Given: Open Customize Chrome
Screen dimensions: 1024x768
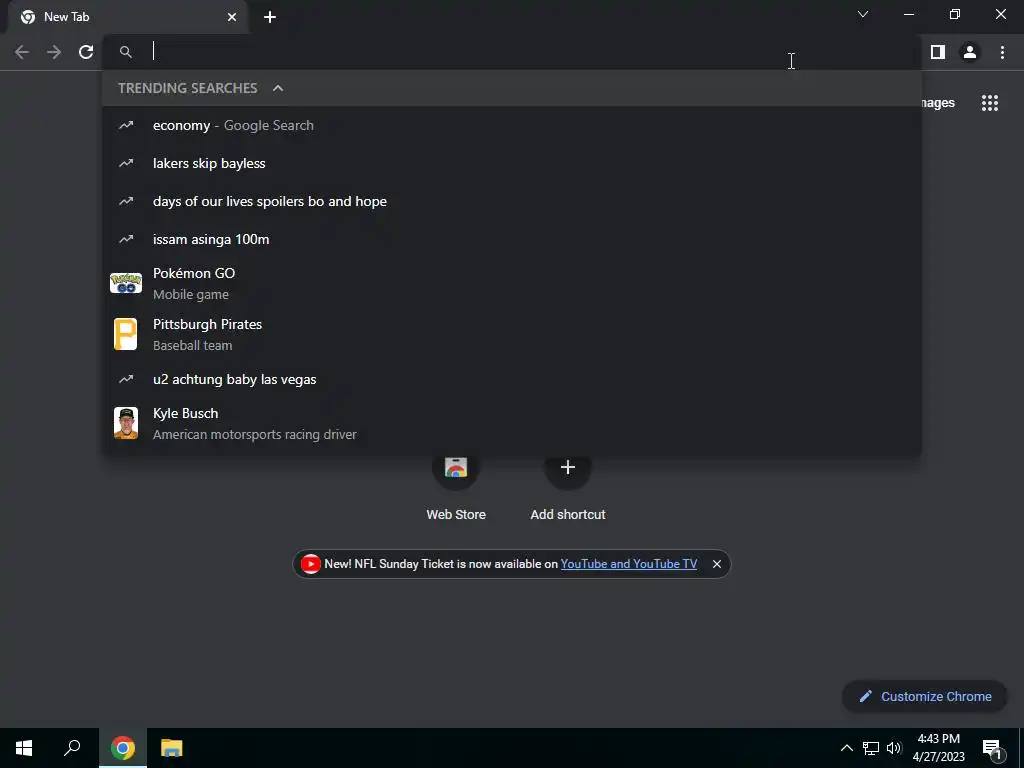Looking at the screenshot, I should click(924, 696).
